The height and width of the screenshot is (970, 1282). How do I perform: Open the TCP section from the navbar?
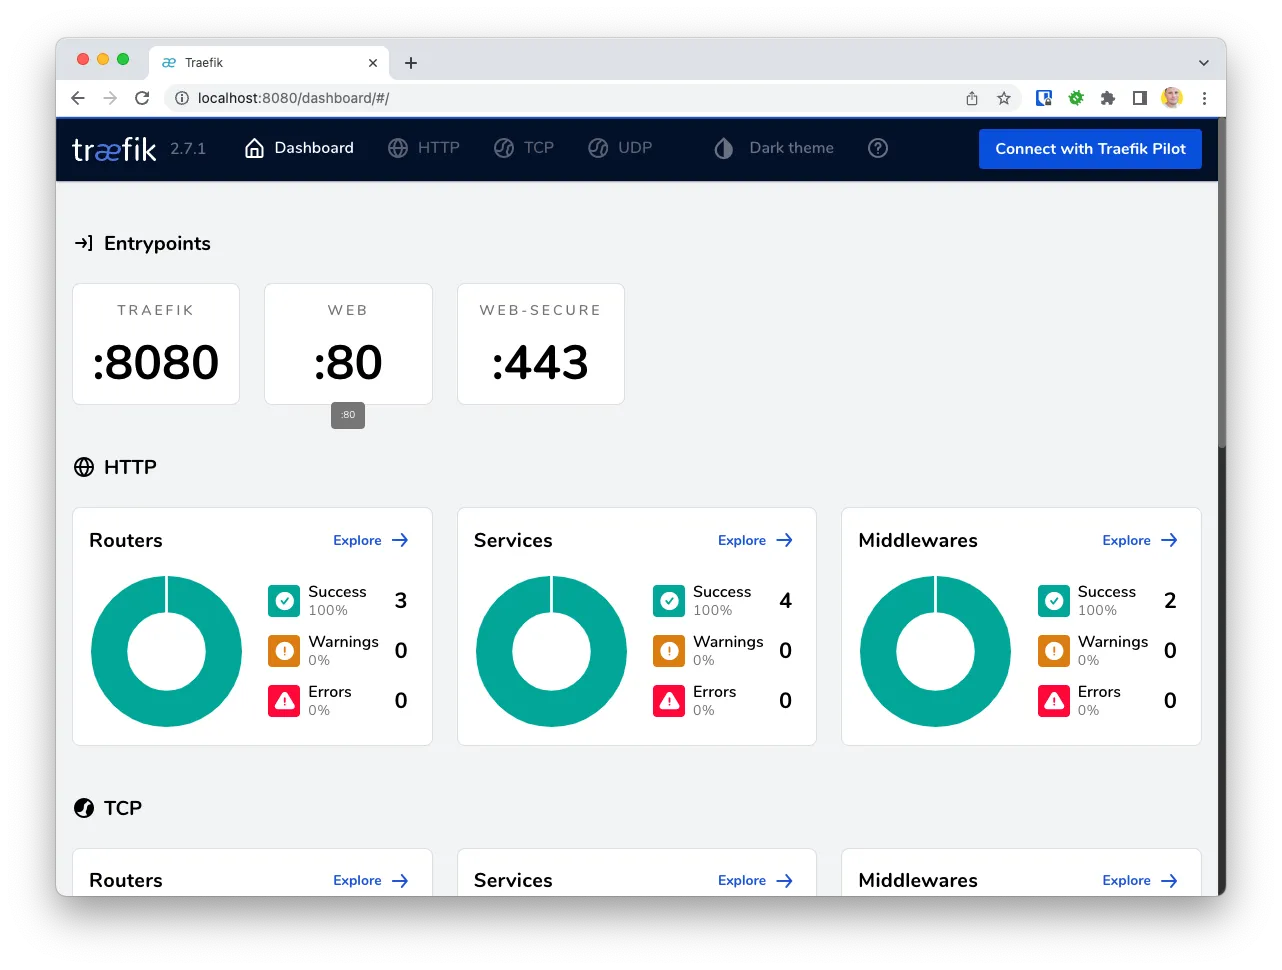524,147
